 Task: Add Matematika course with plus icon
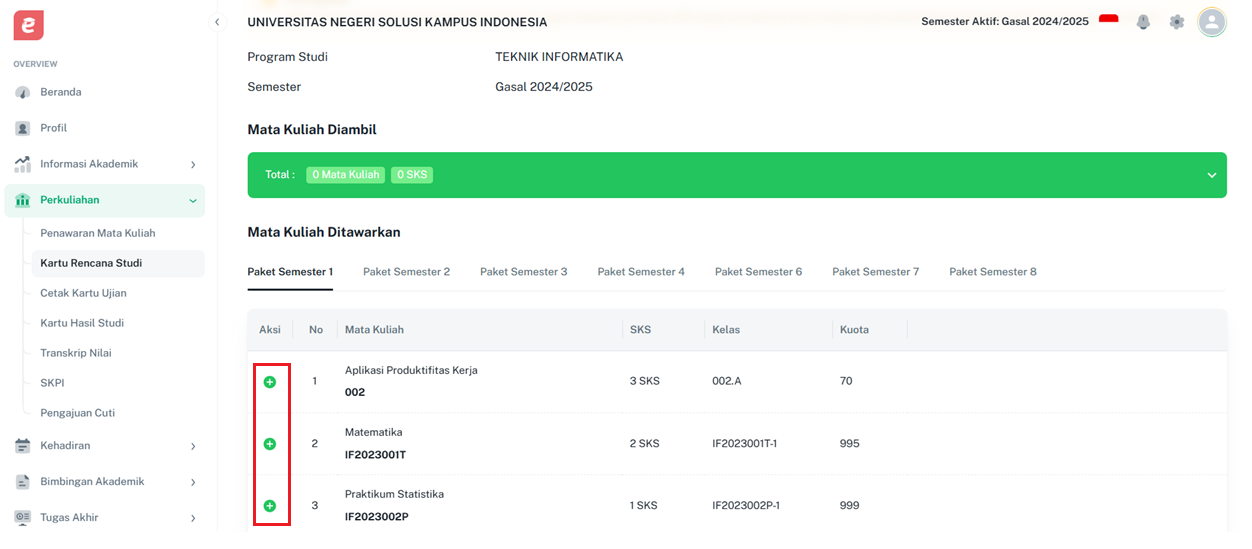pyautogui.click(x=269, y=444)
